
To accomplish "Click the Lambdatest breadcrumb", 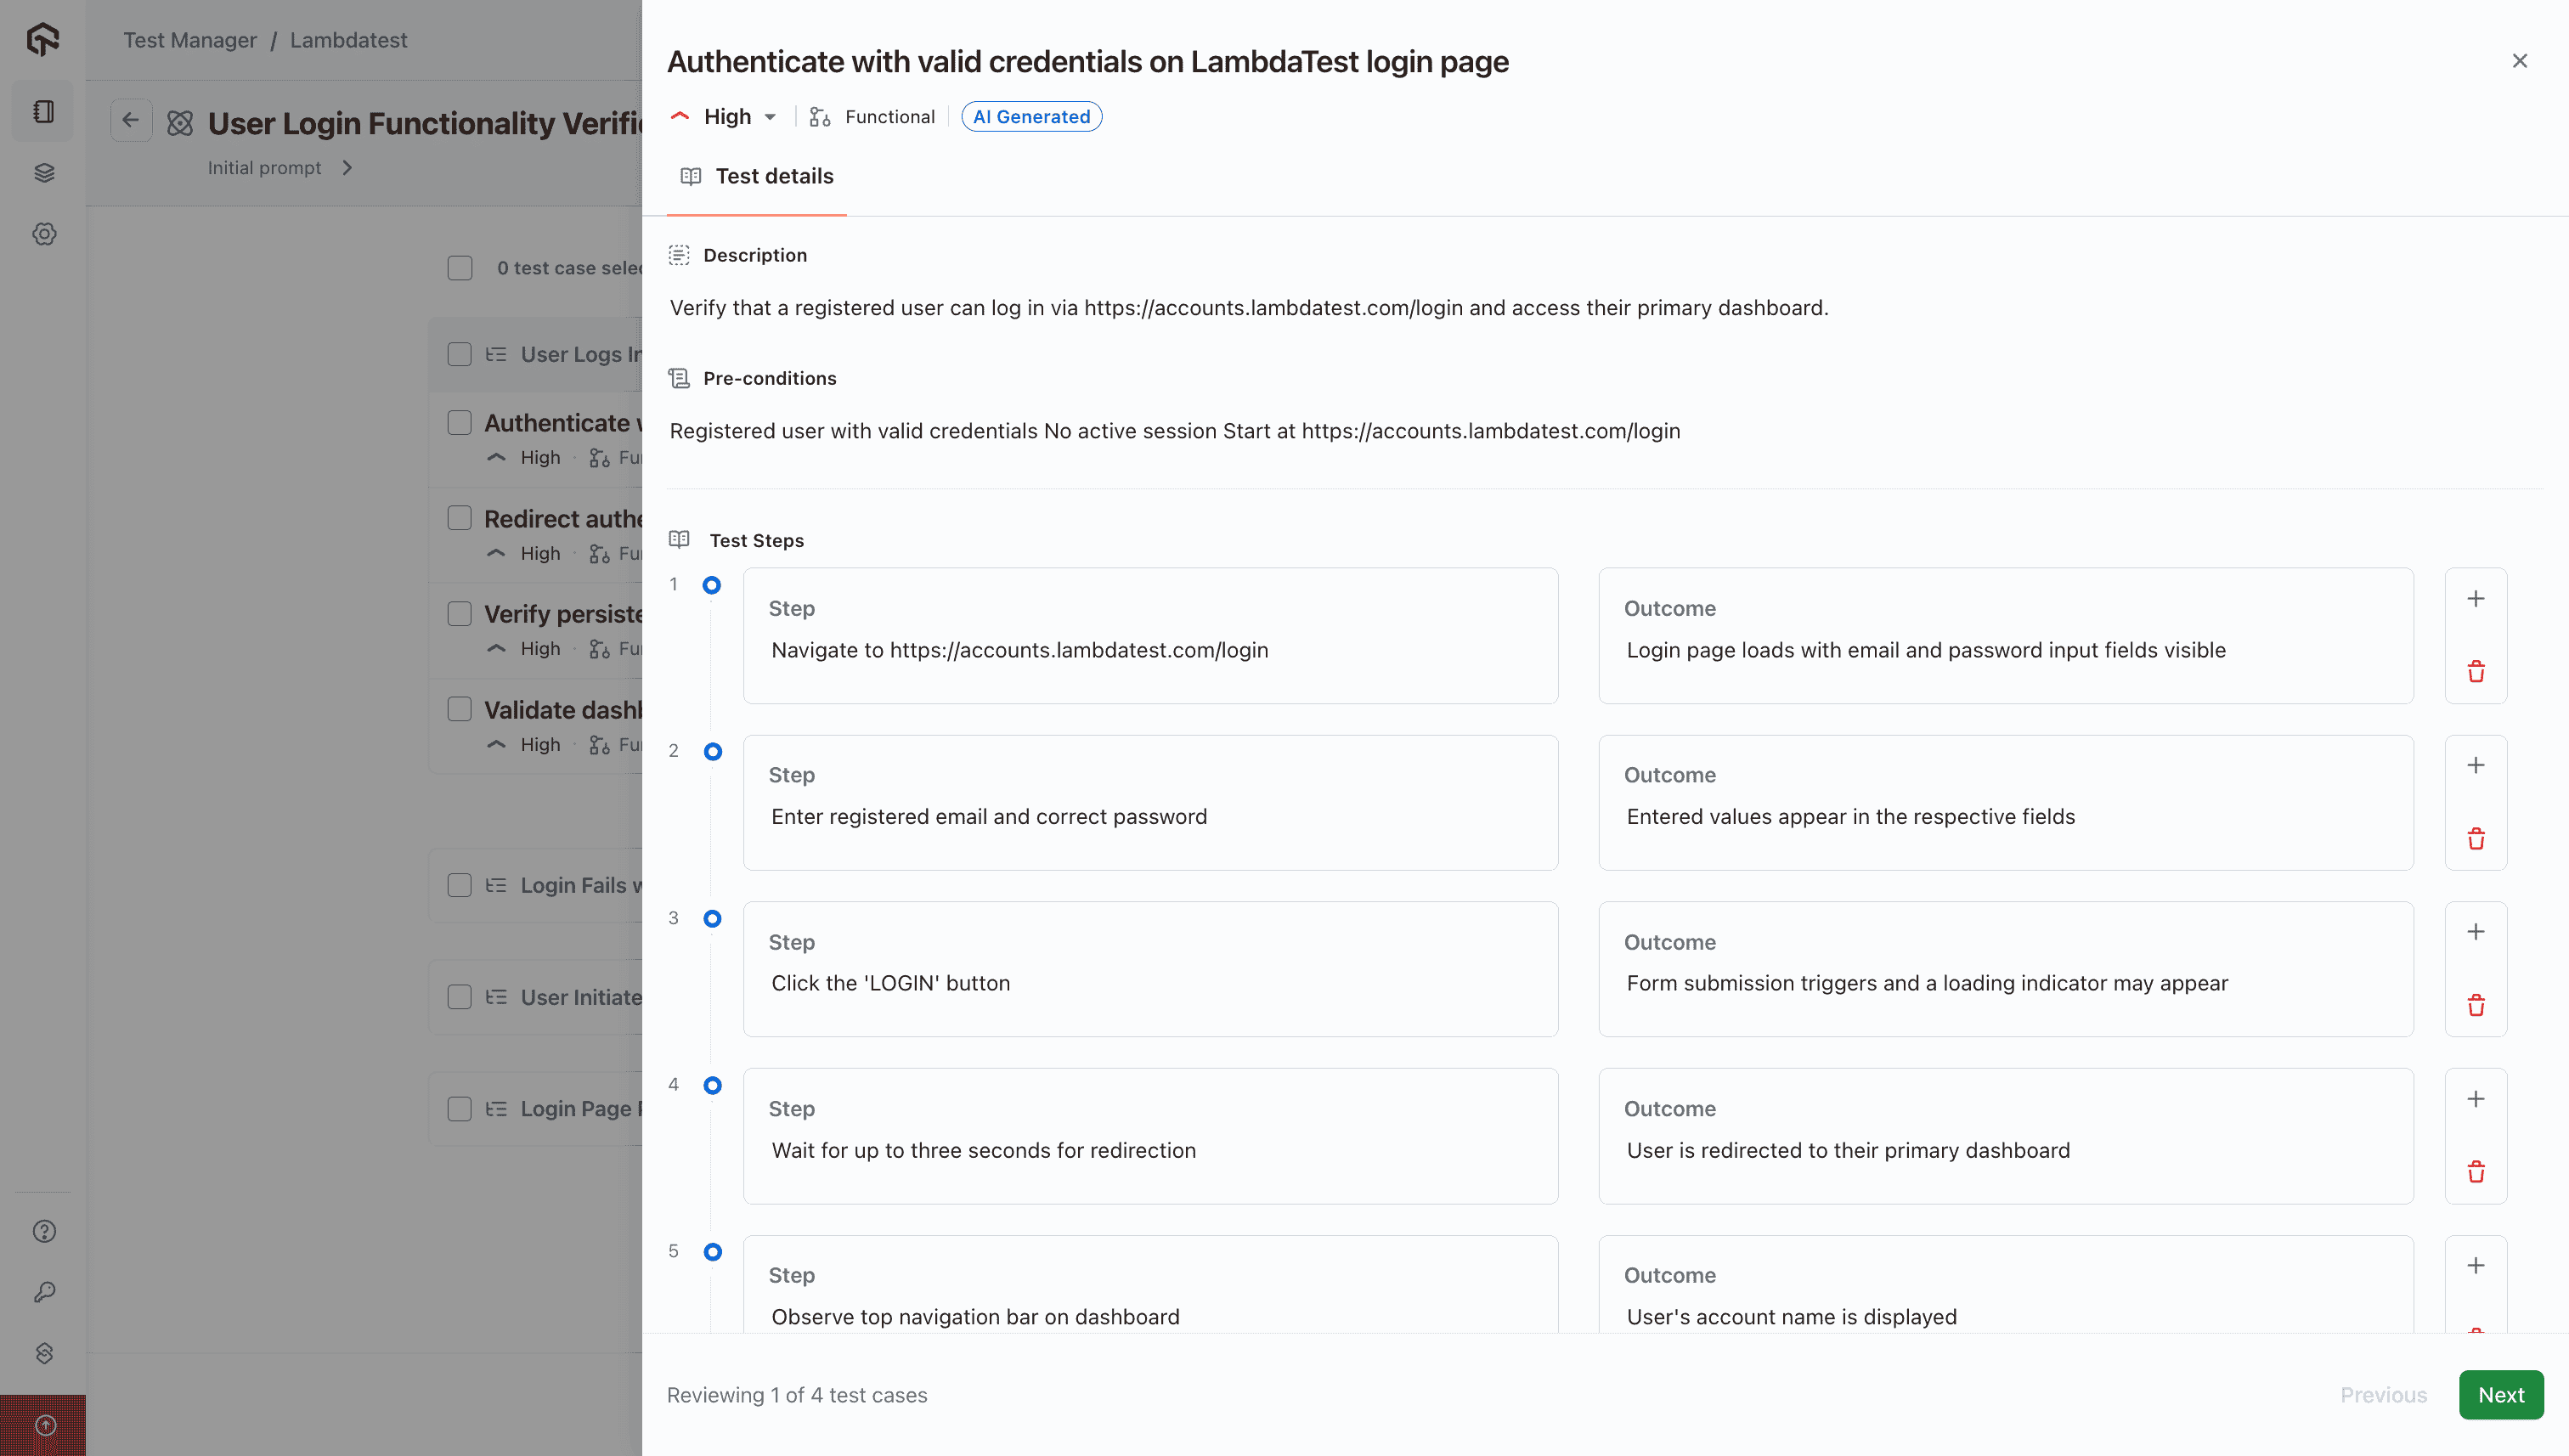I will pyautogui.click(x=348, y=40).
